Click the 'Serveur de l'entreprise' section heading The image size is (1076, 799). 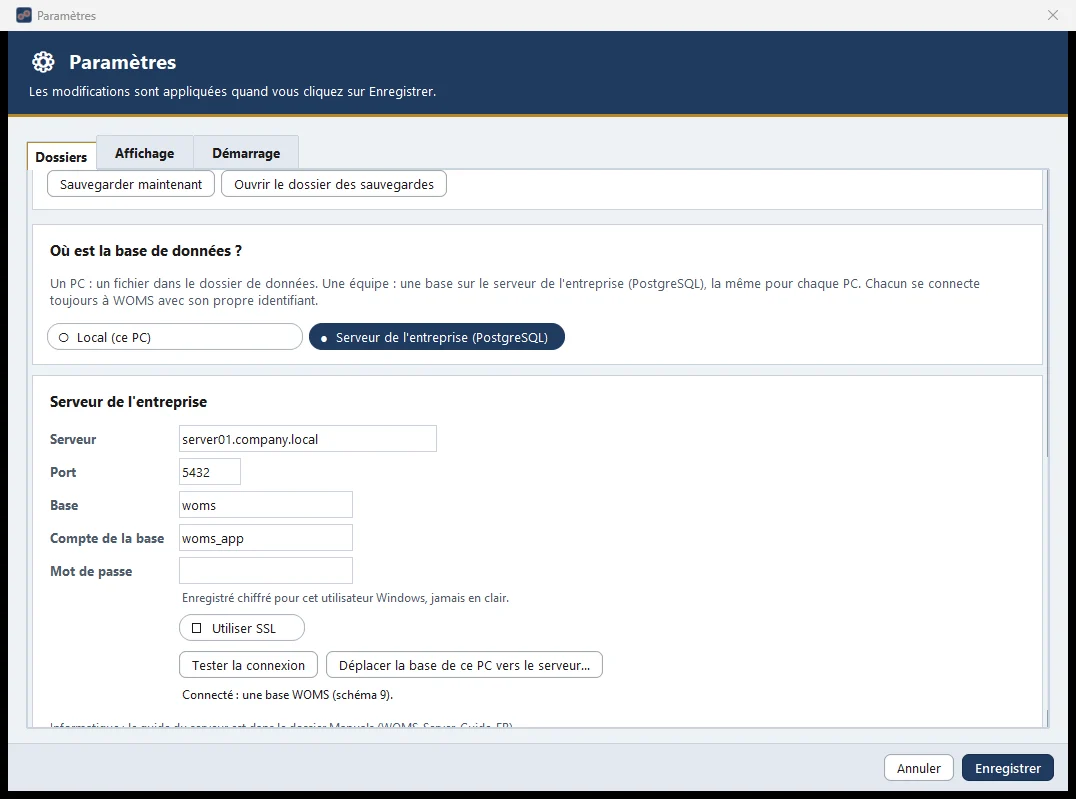coord(128,402)
